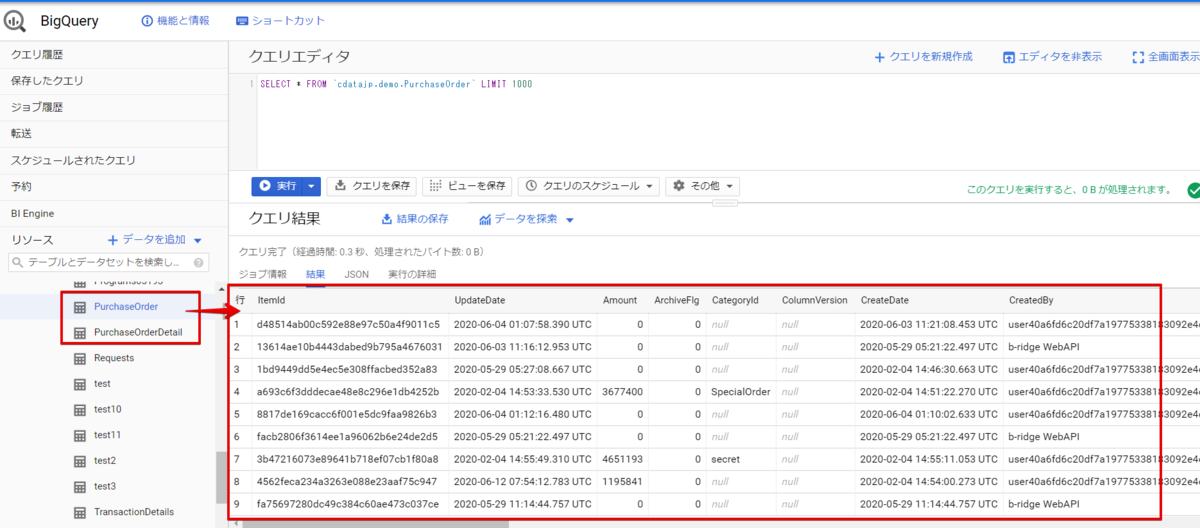This screenshot has width=1200, height=528.
Task: Click the クエリを保存 button
Action: click(x=373, y=186)
